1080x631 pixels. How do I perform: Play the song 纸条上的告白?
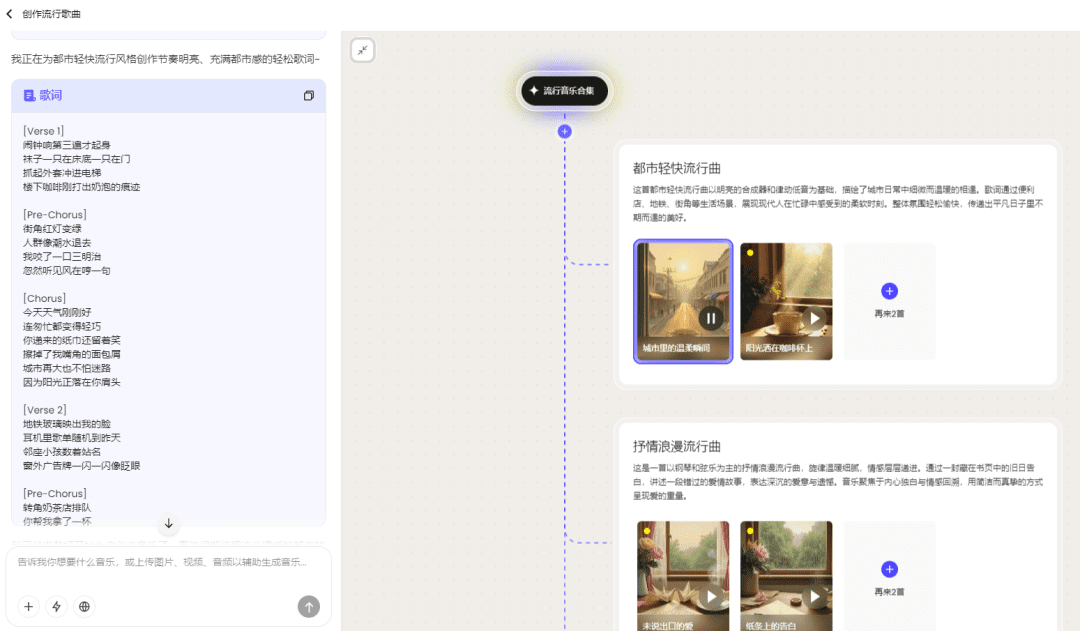tap(814, 597)
